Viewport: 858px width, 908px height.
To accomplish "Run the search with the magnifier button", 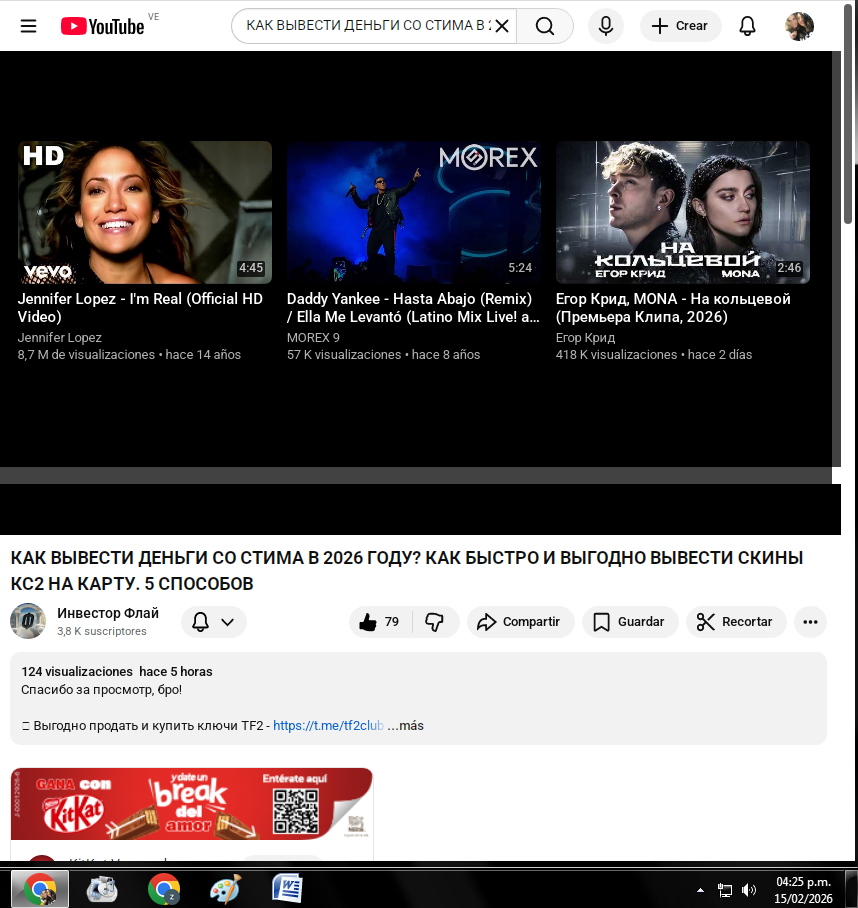I will pyautogui.click(x=545, y=26).
